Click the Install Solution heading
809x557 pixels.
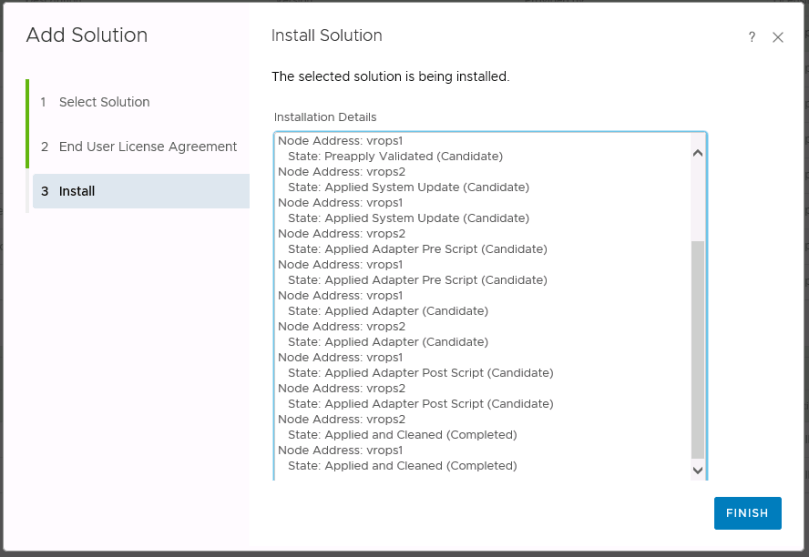(326, 36)
